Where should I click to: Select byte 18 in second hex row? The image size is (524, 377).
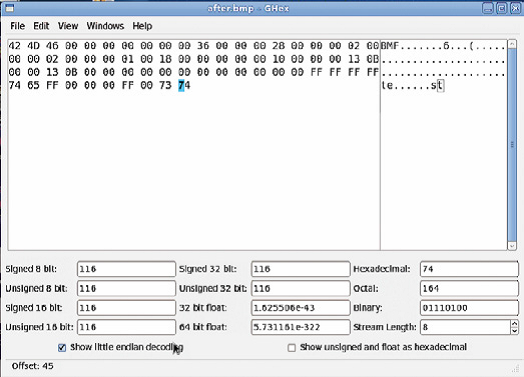165,59
